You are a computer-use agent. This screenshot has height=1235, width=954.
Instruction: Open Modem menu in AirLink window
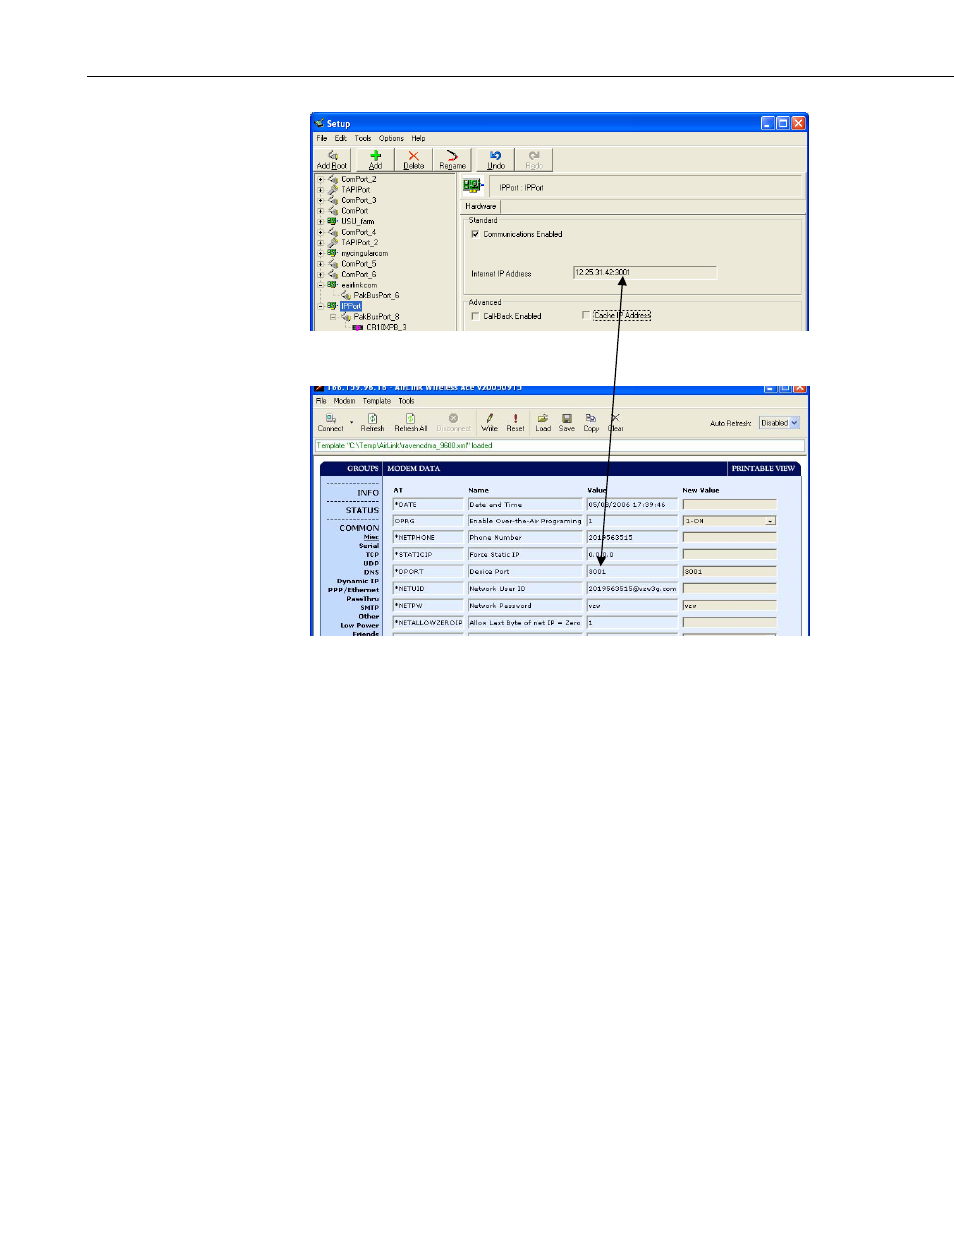click(344, 401)
